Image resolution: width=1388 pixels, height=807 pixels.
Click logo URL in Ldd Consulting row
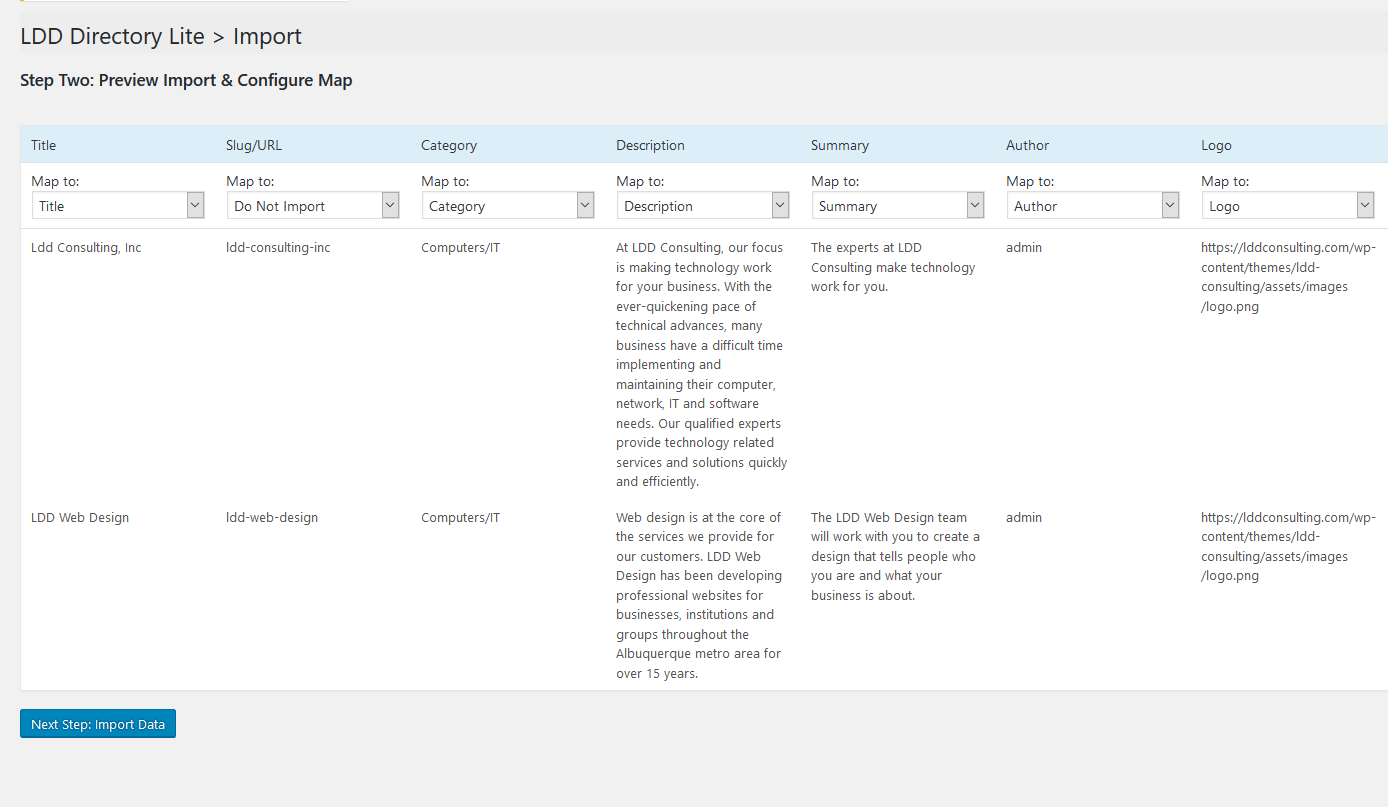(1288, 277)
